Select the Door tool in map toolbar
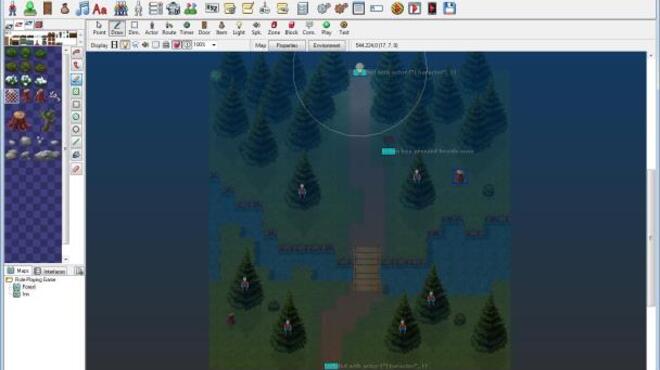This screenshot has height=370, width=660. click(204, 28)
